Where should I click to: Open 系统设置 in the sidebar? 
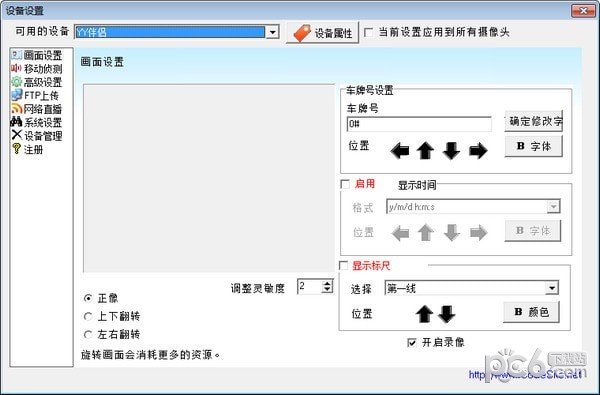[43, 122]
